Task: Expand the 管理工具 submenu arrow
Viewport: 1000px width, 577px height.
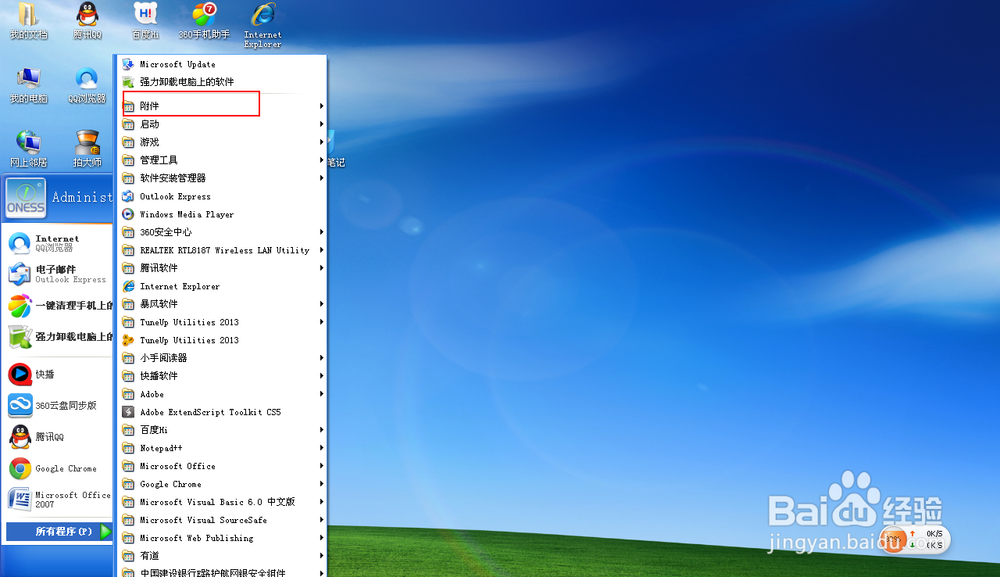Action: click(321, 160)
